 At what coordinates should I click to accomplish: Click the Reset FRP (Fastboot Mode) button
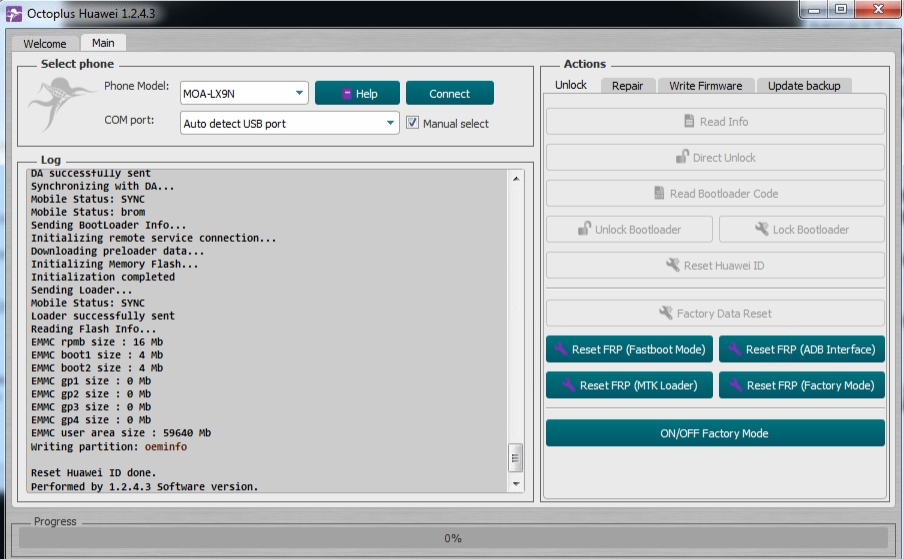pyautogui.click(x=629, y=349)
